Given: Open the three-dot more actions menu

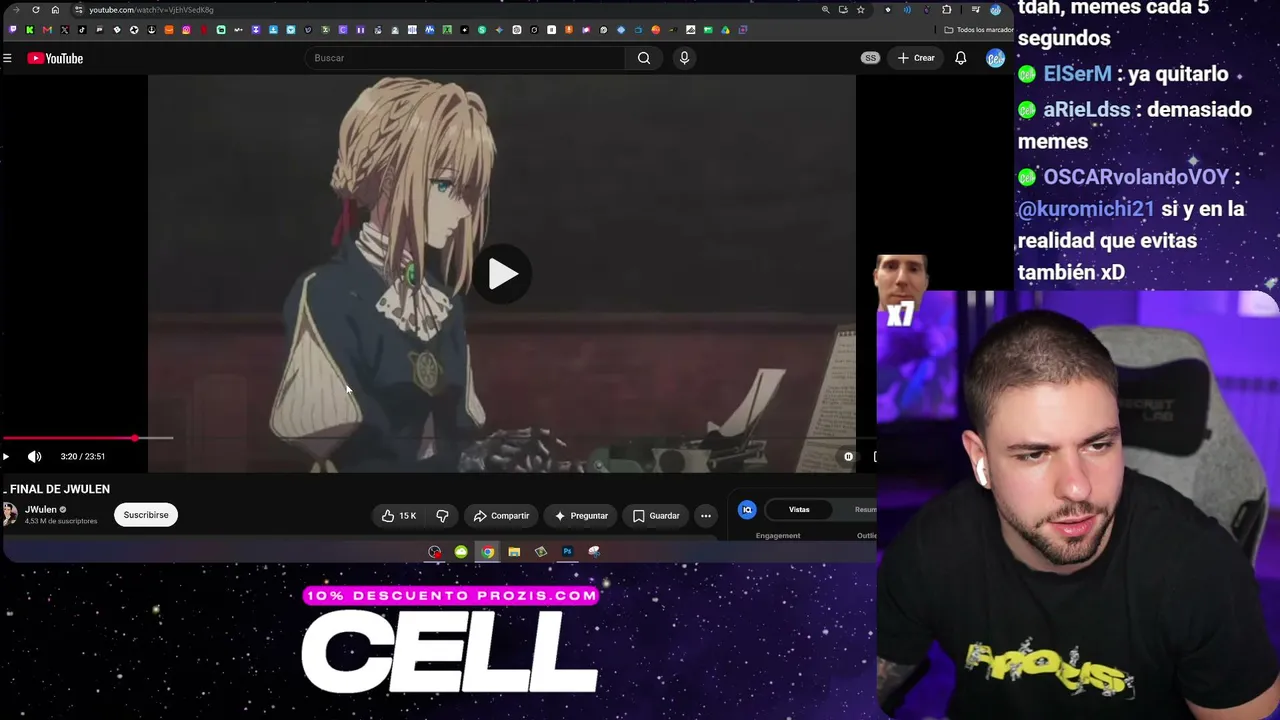Looking at the screenshot, I should (706, 516).
